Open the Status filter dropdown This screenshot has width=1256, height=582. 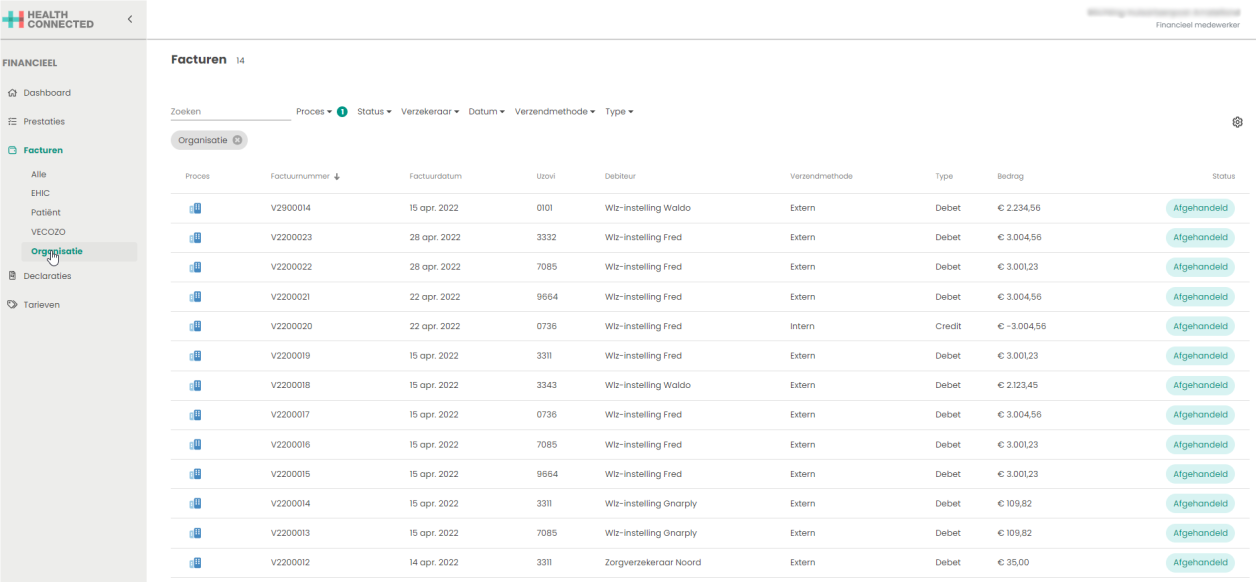pyautogui.click(x=374, y=112)
